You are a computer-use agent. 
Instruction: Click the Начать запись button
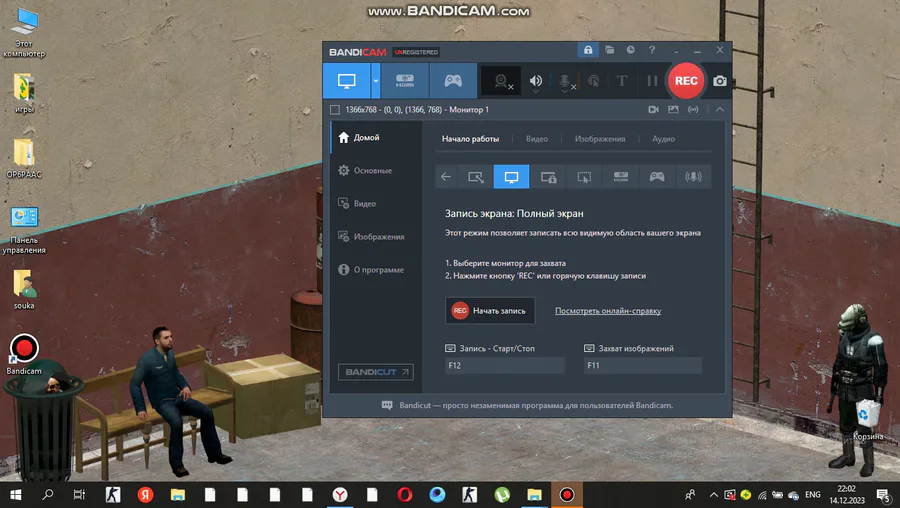[x=490, y=311]
